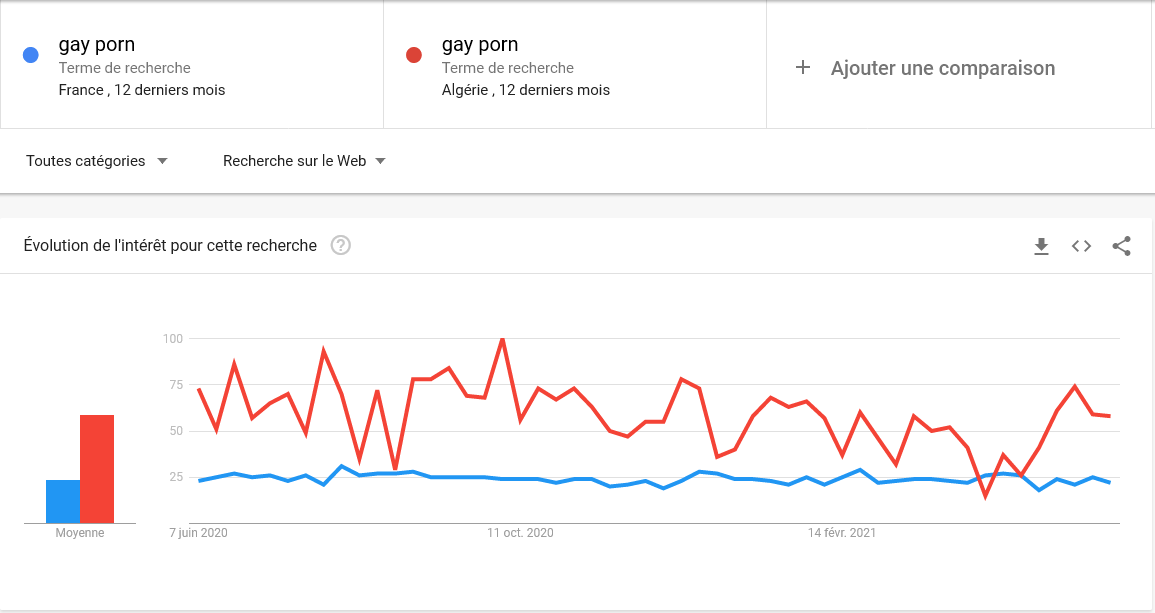Download the interest chart data as CSV
Image resolution: width=1155 pixels, height=613 pixels.
pyautogui.click(x=1041, y=246)
